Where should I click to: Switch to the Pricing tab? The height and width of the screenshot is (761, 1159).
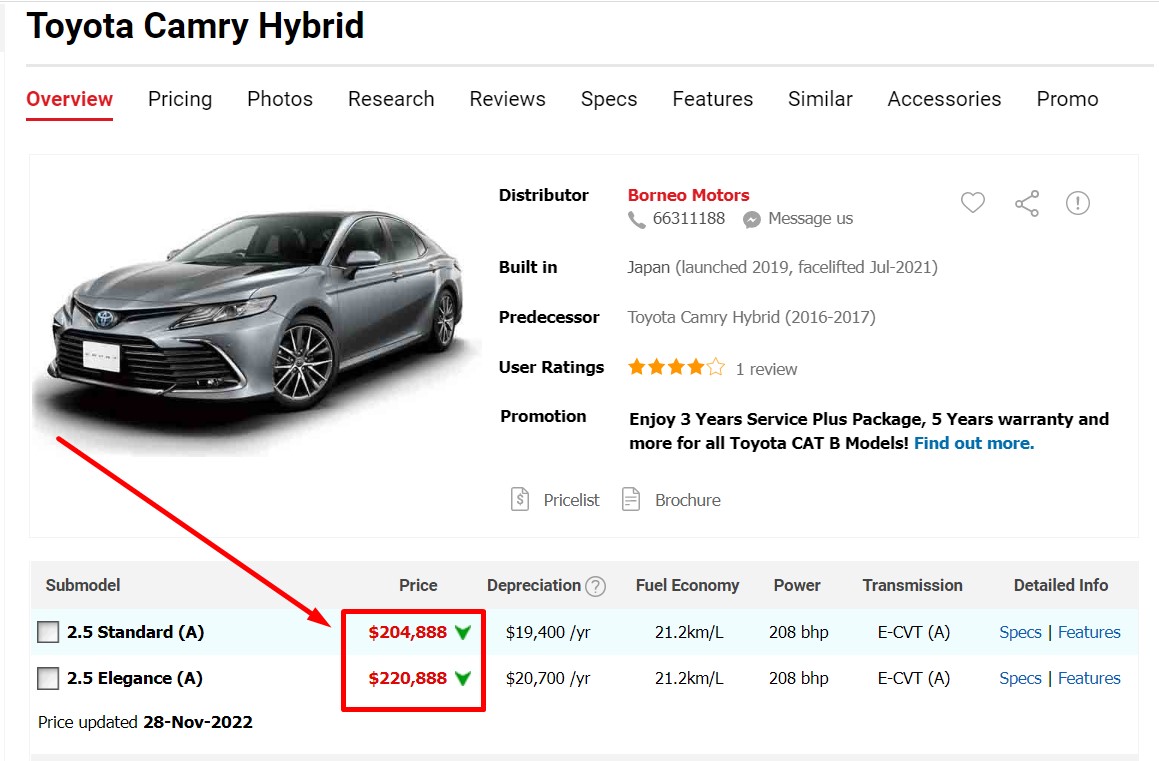coord(180,99)
